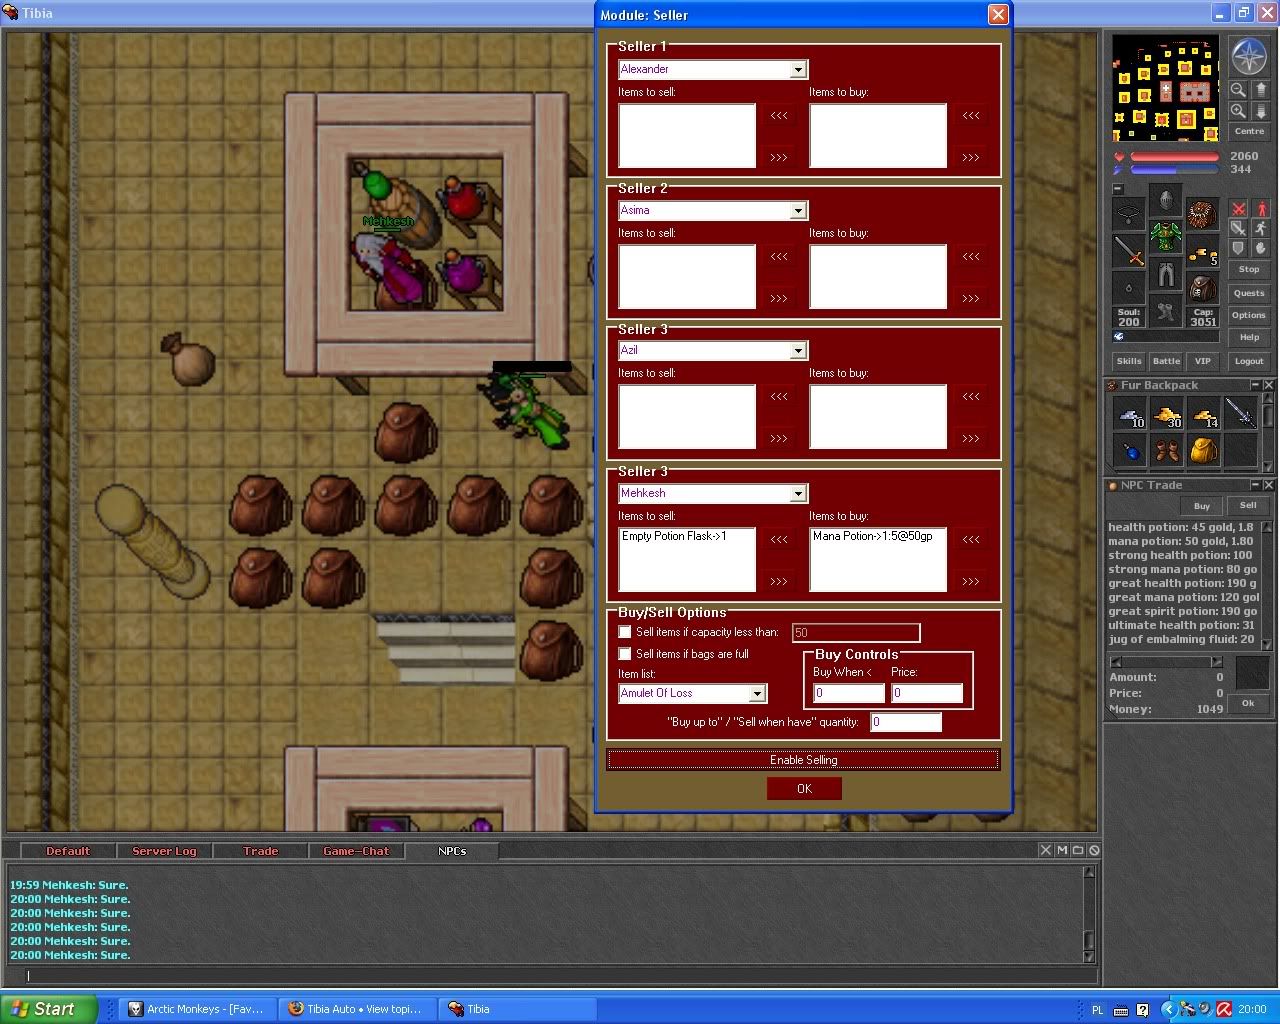Open the Amulet Of Loss item list dropdown
This screenshot has height=1024, width=1280.
click(x=757, y=693)
